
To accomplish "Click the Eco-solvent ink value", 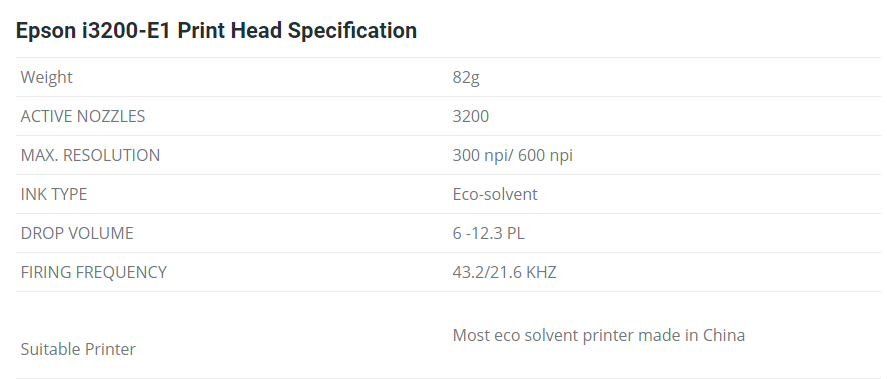I will [495, 194].
